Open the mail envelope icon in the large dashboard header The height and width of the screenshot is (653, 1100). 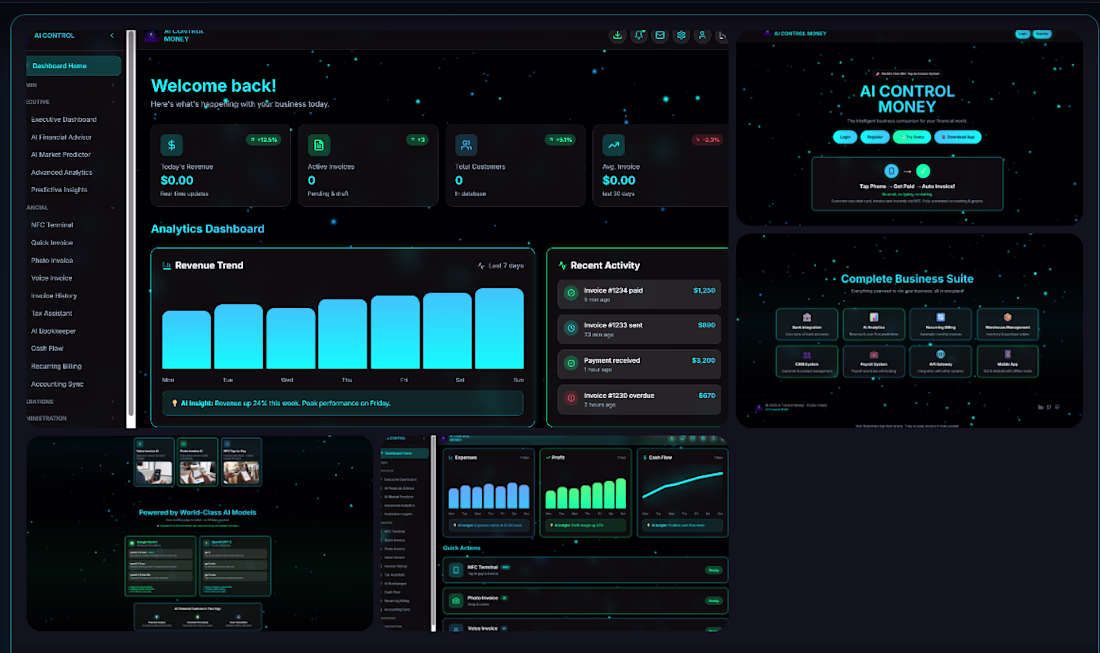(660, 35)
